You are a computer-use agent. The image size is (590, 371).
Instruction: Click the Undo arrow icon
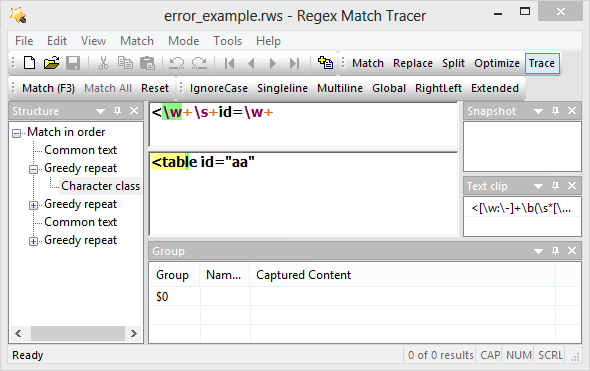(x=176, y=63)
